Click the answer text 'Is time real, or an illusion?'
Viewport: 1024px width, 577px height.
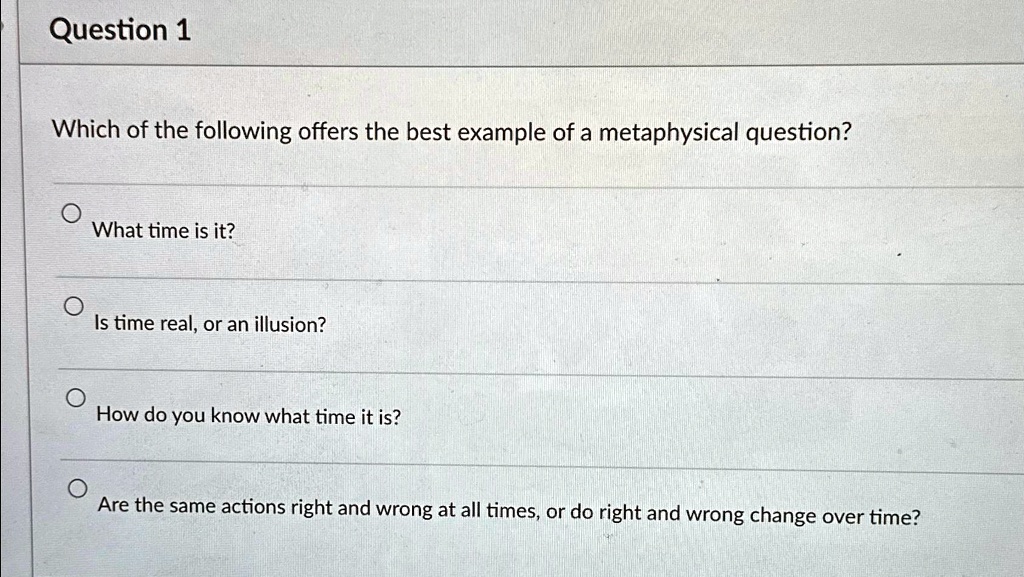tap(209, 324)
